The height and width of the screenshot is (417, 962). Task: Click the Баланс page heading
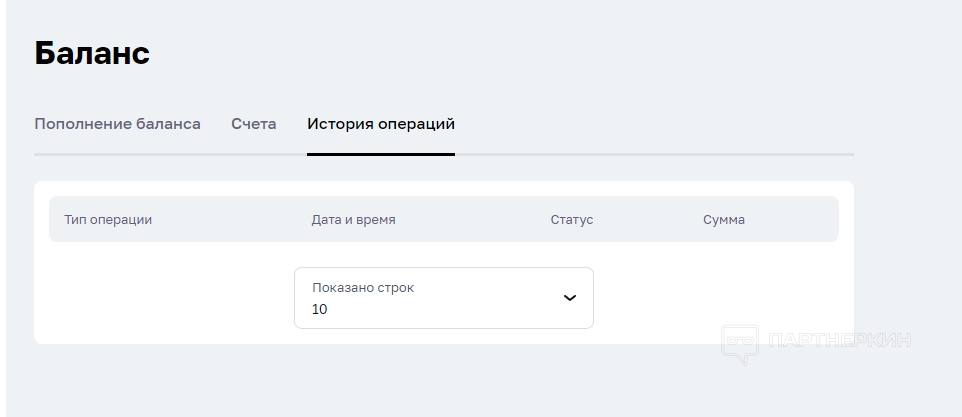92,53
